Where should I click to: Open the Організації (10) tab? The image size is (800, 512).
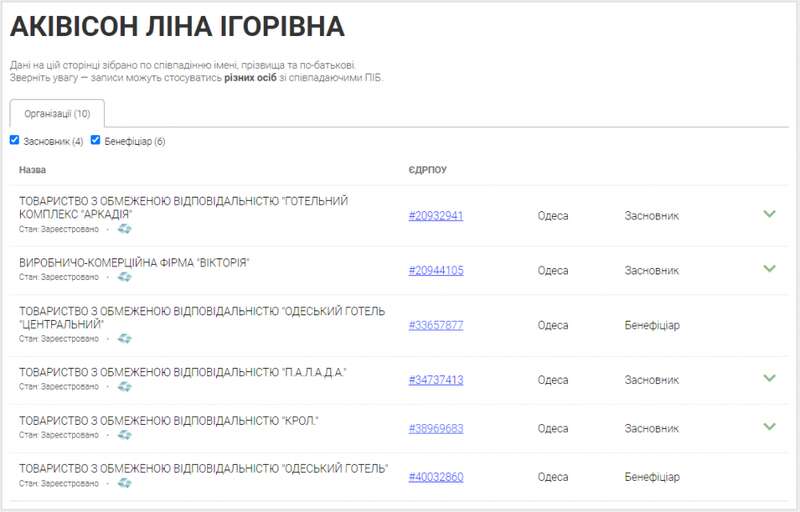coord(57,114)
